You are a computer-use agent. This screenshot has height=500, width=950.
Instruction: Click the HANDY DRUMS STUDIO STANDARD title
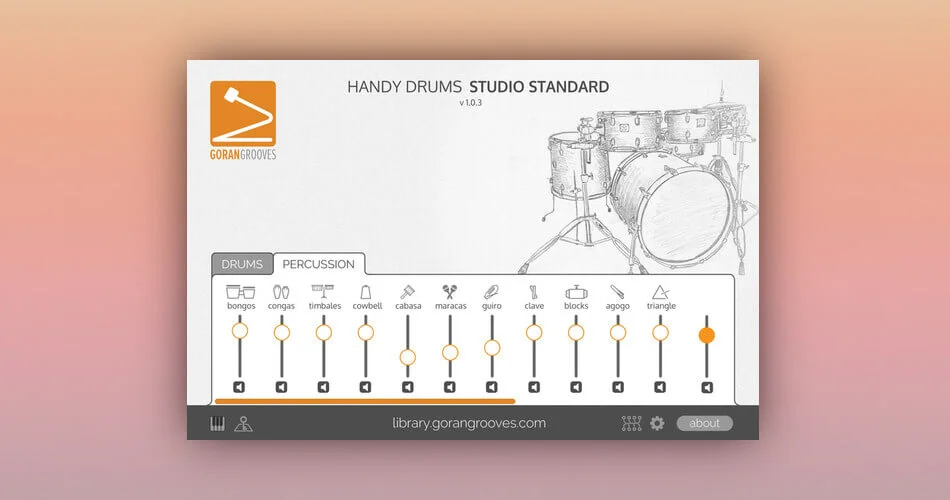tap(478, 87)
